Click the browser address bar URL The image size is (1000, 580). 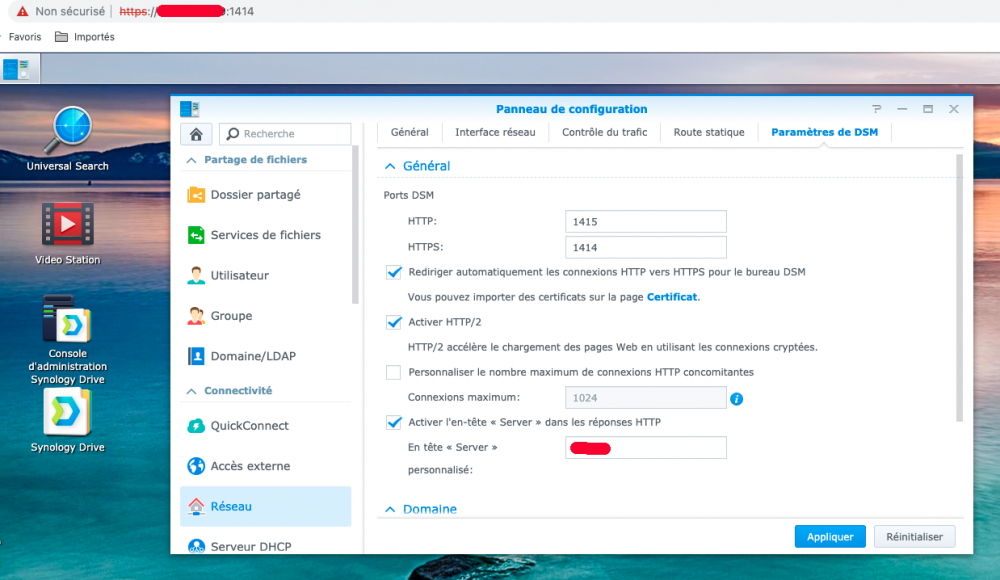[186, 11]
